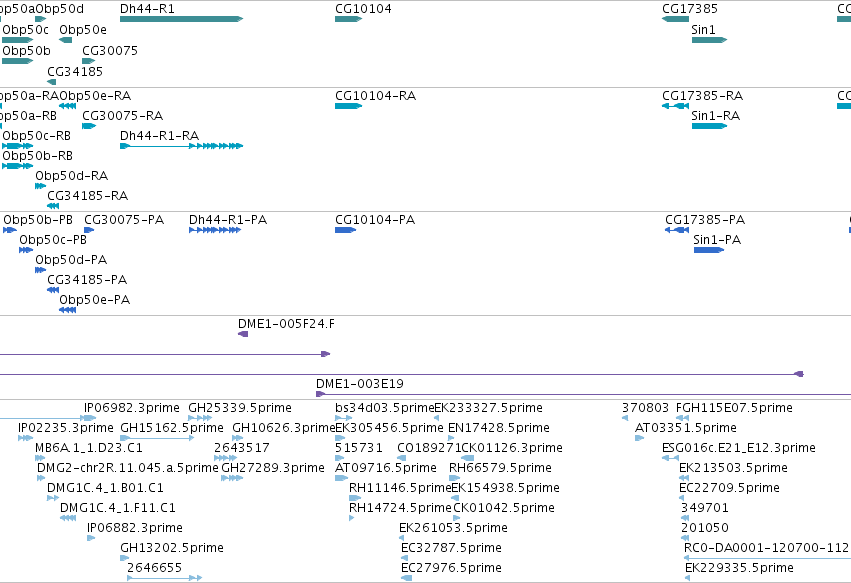
Task: Select the GH10626.3prime EST label
Action: (x=284, y=428)
